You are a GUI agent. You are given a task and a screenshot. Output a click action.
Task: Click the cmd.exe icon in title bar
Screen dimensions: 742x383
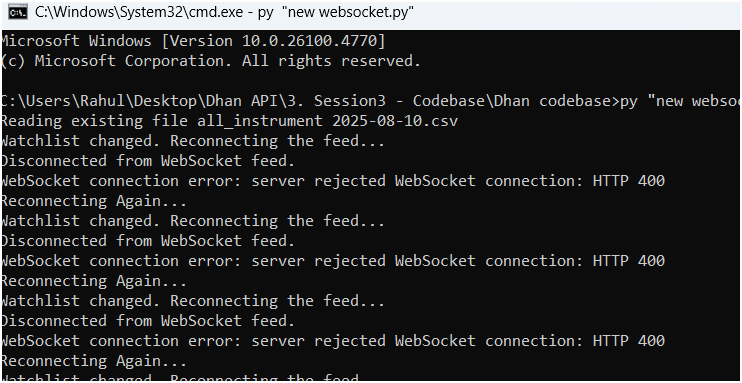click(x=18, y=13)
